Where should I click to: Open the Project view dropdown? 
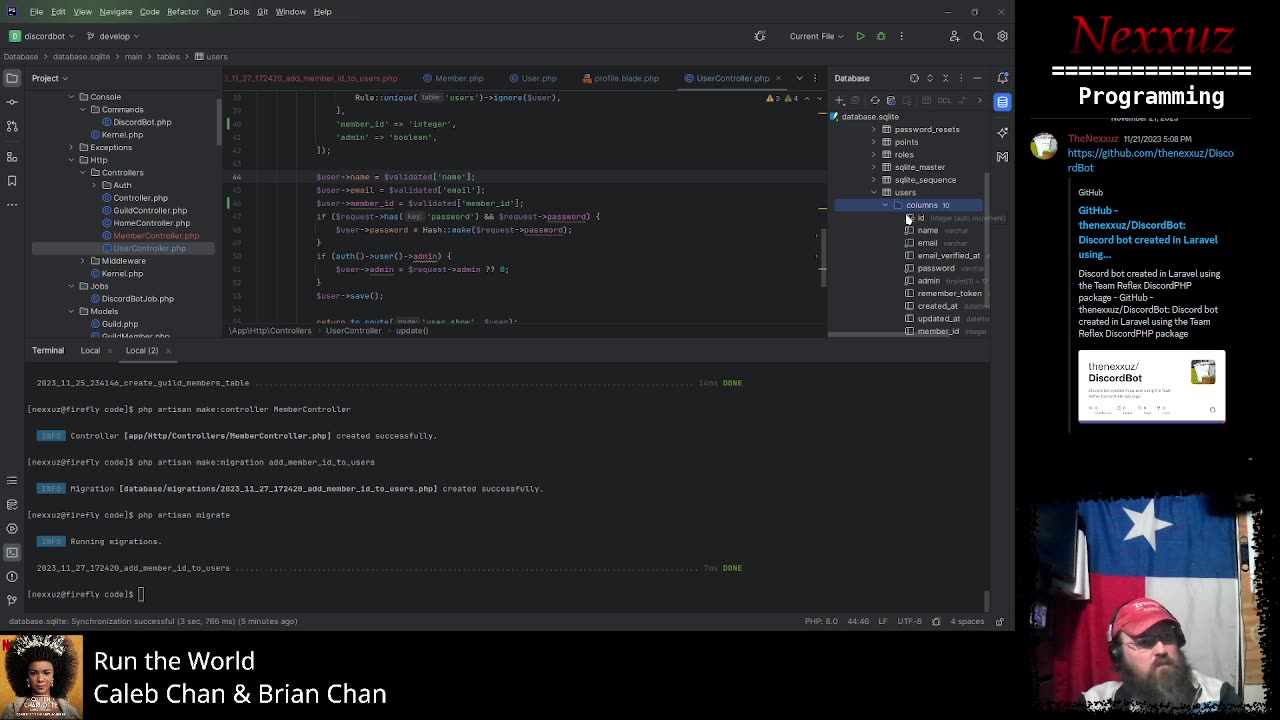tap(50, 78)
